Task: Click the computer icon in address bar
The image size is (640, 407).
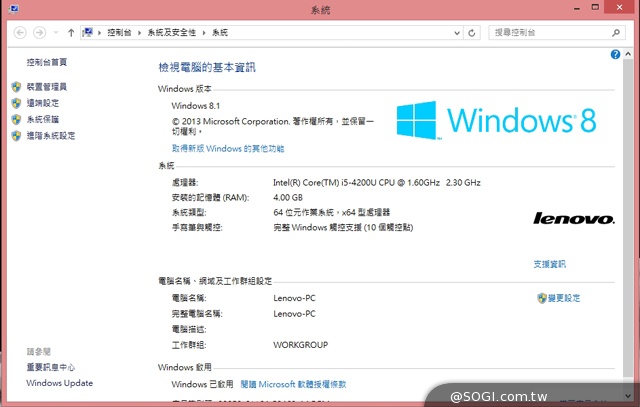Action: (87, 32)
